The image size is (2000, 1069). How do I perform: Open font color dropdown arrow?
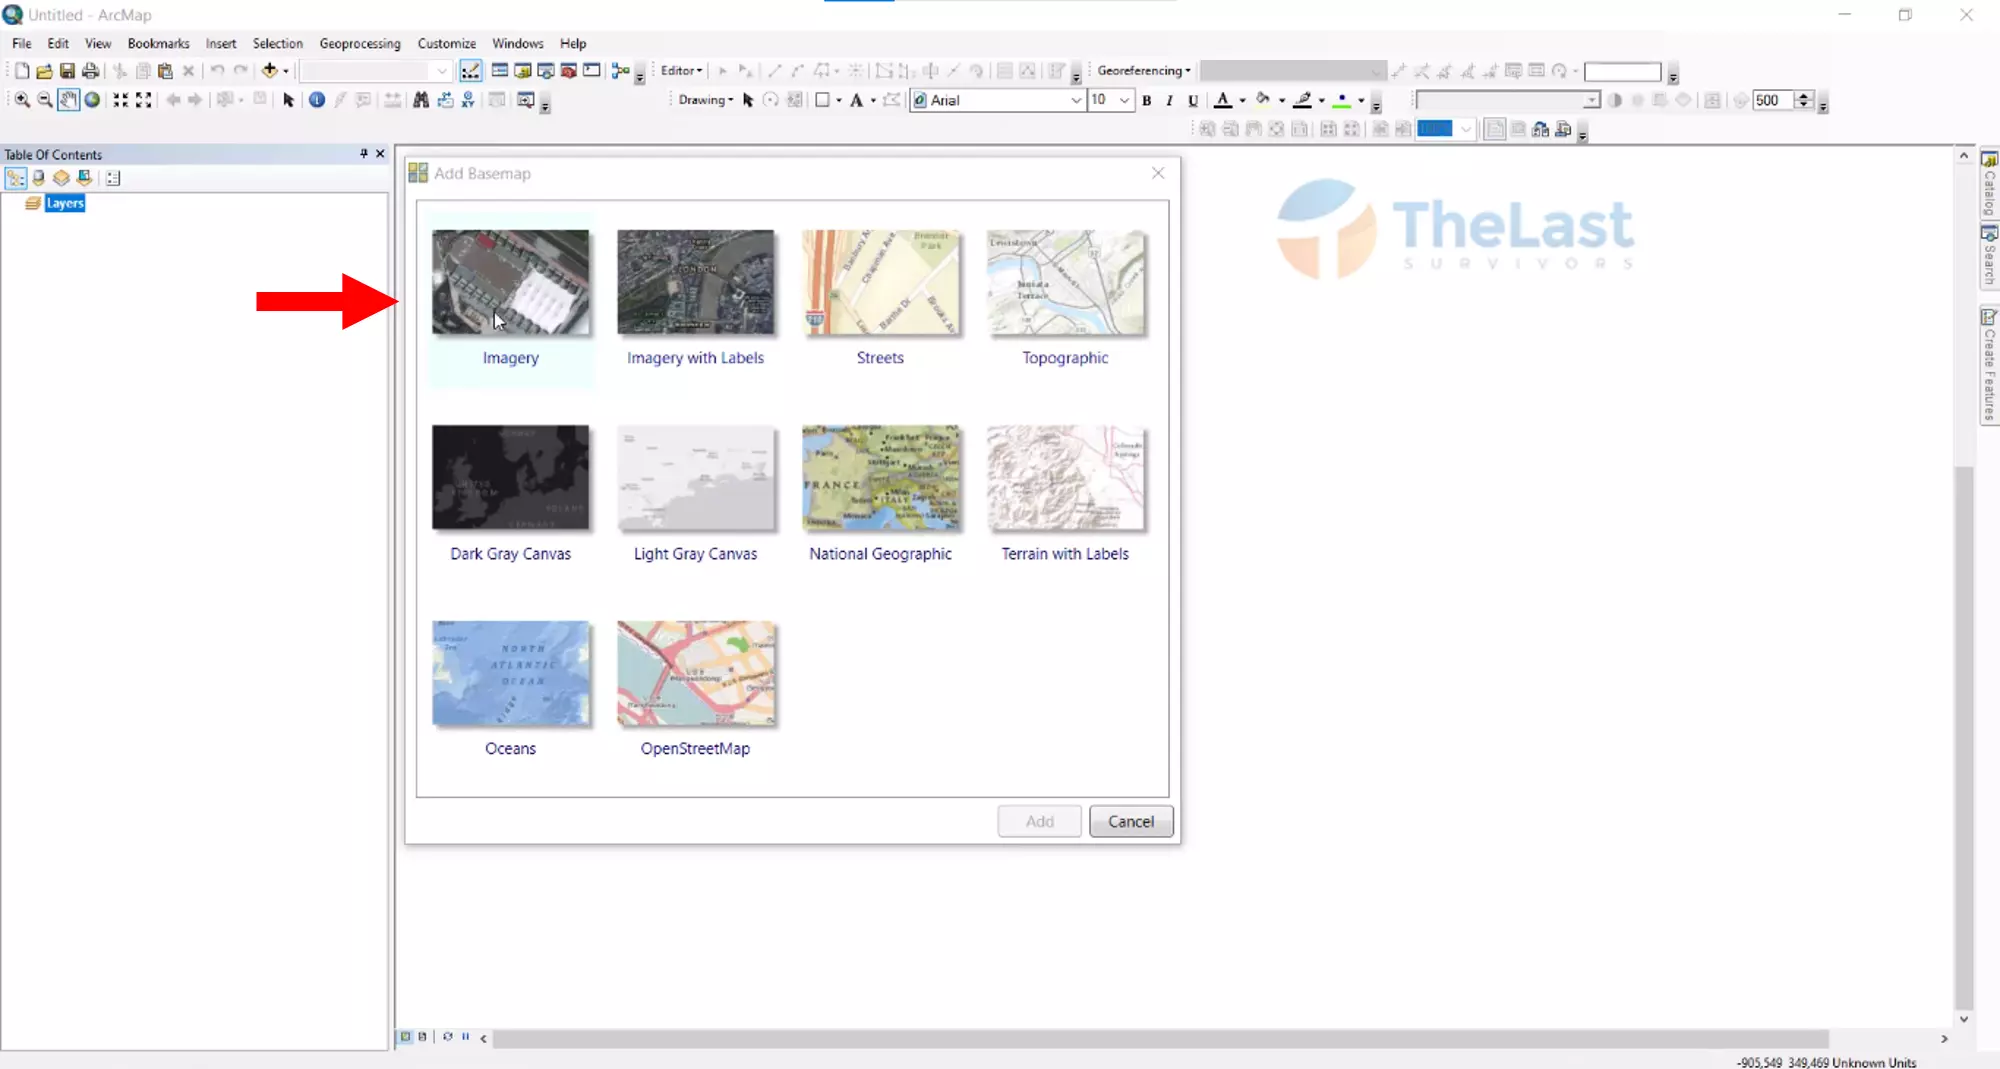tap(1242, 100)
